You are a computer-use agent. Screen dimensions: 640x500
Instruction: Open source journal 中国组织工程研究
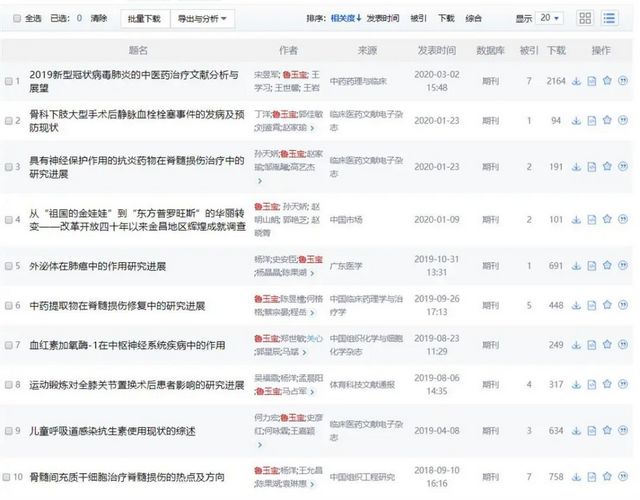(362, 477)
